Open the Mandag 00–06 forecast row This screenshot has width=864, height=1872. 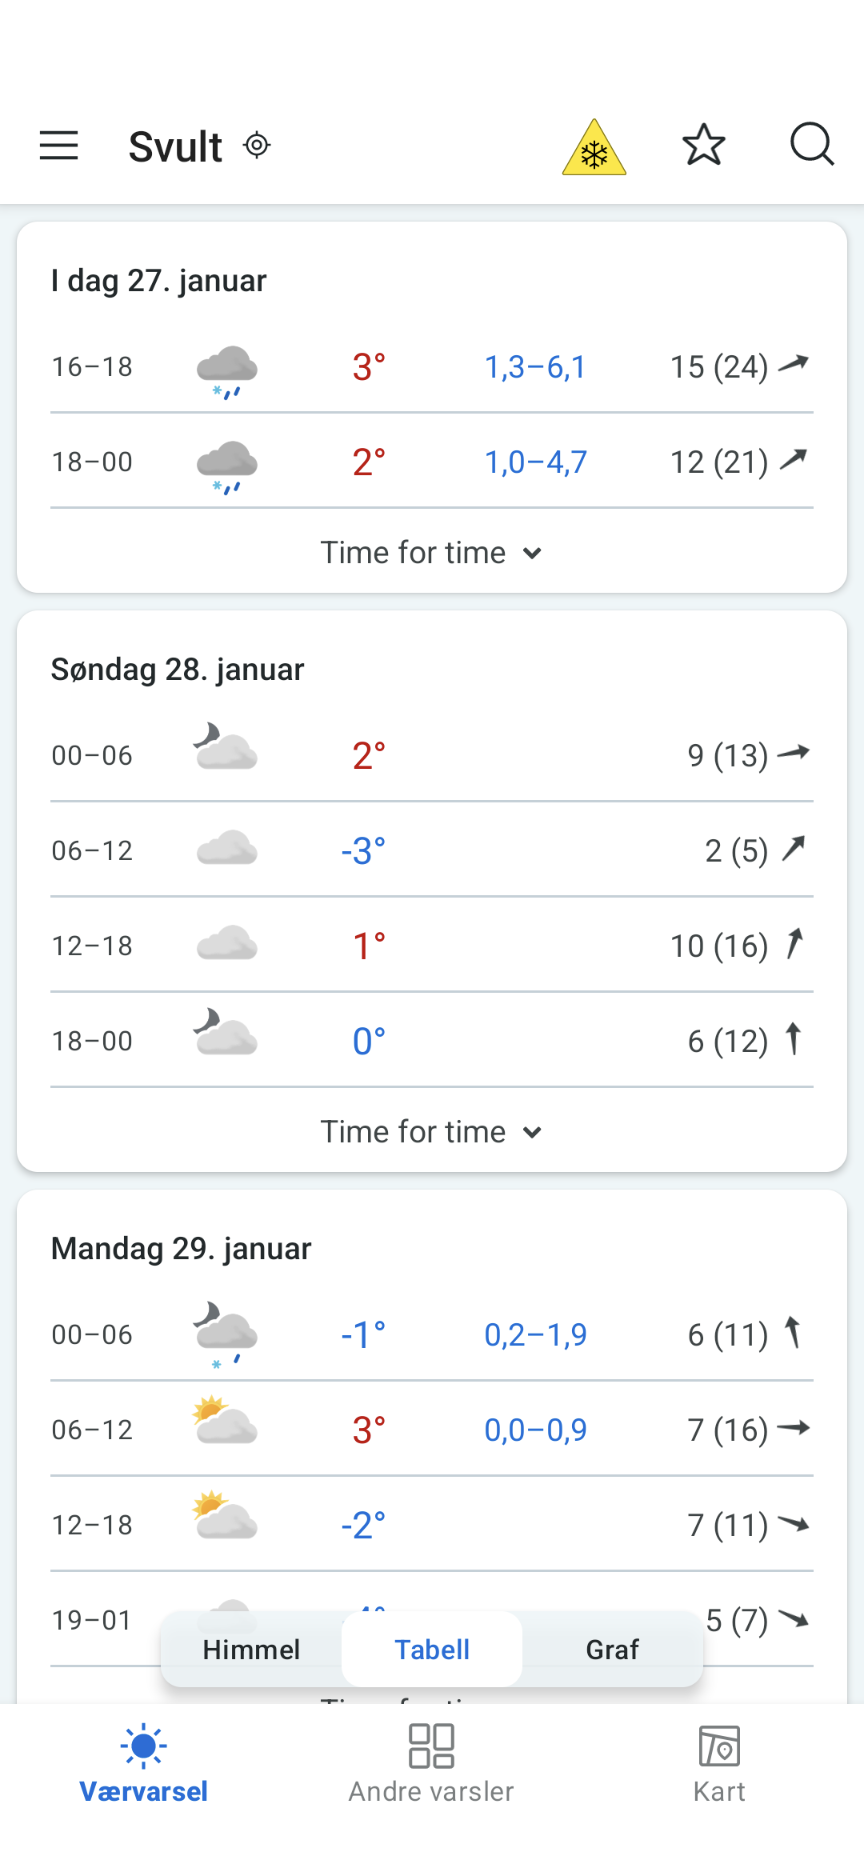(x=432, y=1334)
